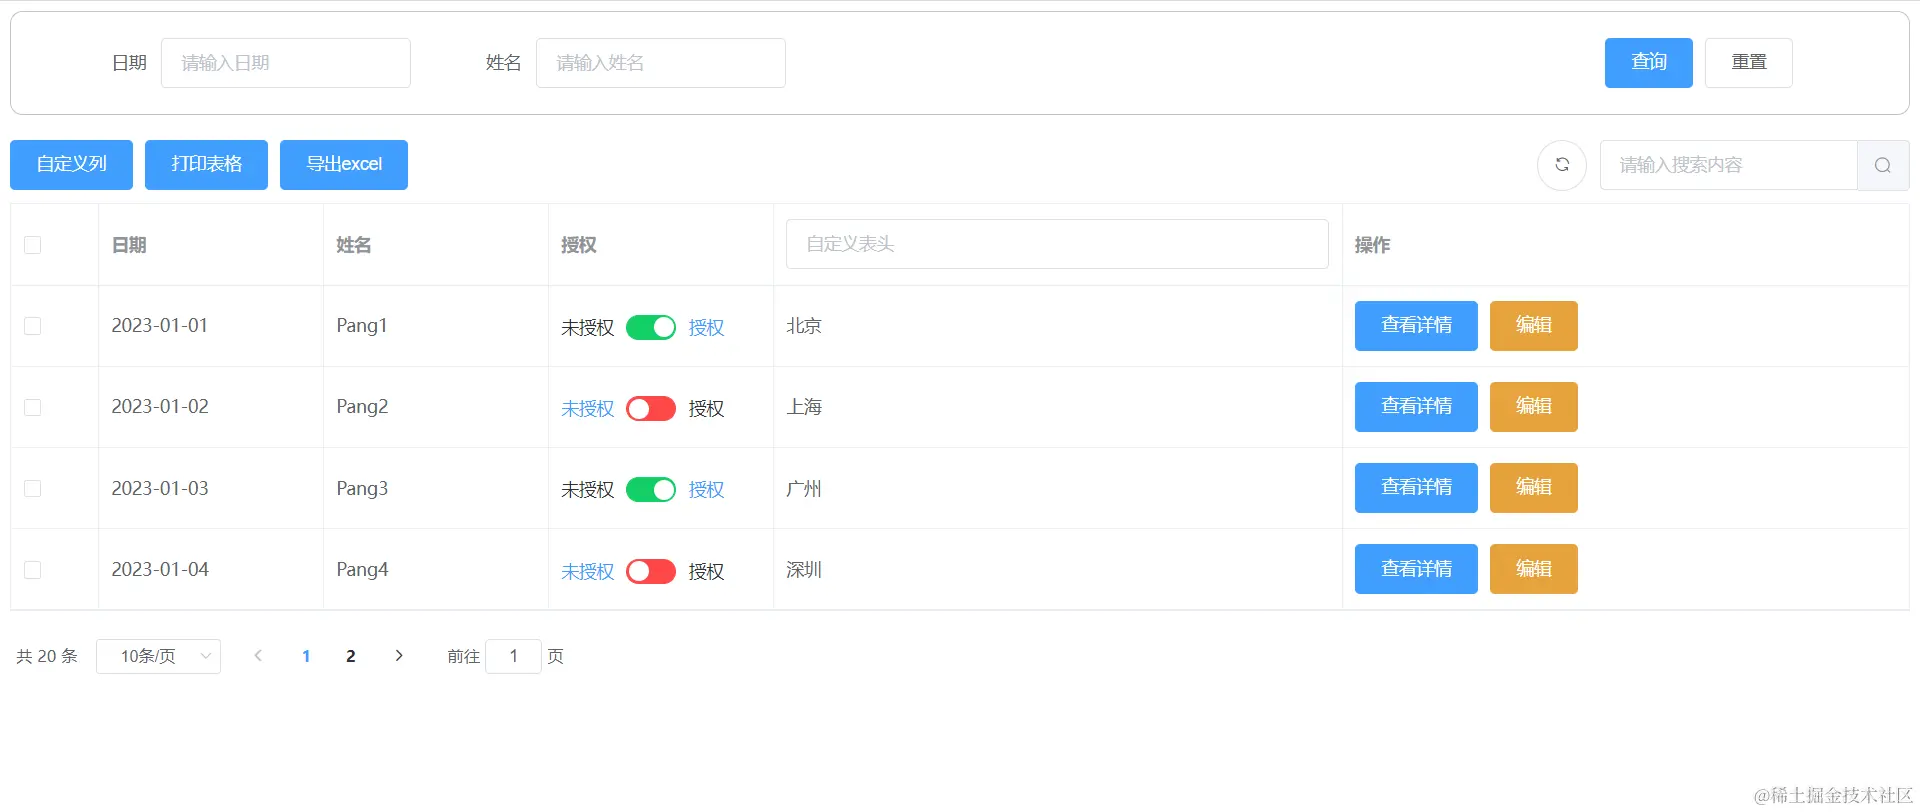Click the search magnifier icon

[x=1883, y=165]
